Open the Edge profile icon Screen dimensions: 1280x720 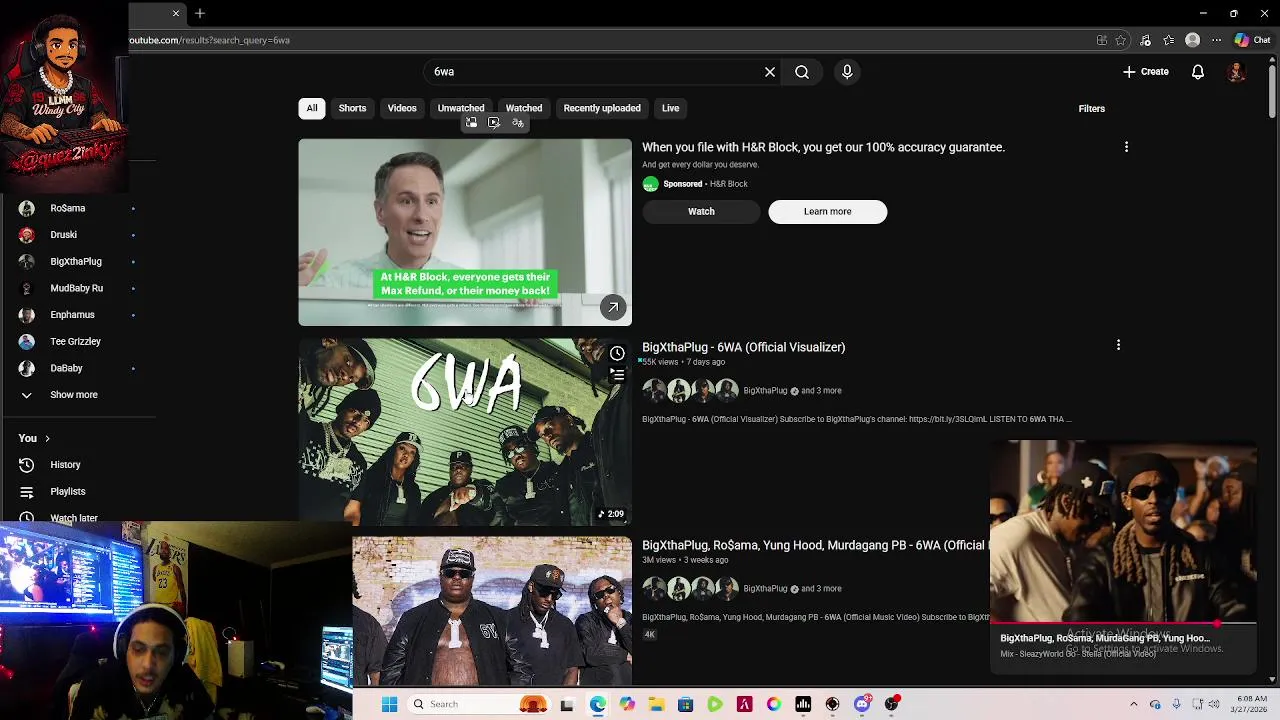[x=1192, y=40]
